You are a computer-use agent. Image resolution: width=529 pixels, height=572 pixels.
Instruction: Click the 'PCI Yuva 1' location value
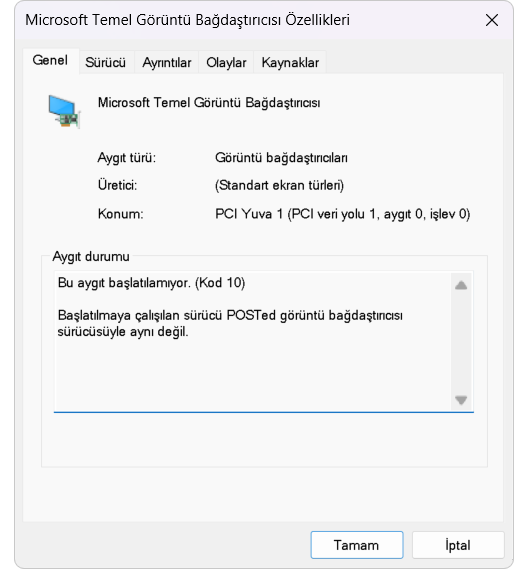click(343, 214)
